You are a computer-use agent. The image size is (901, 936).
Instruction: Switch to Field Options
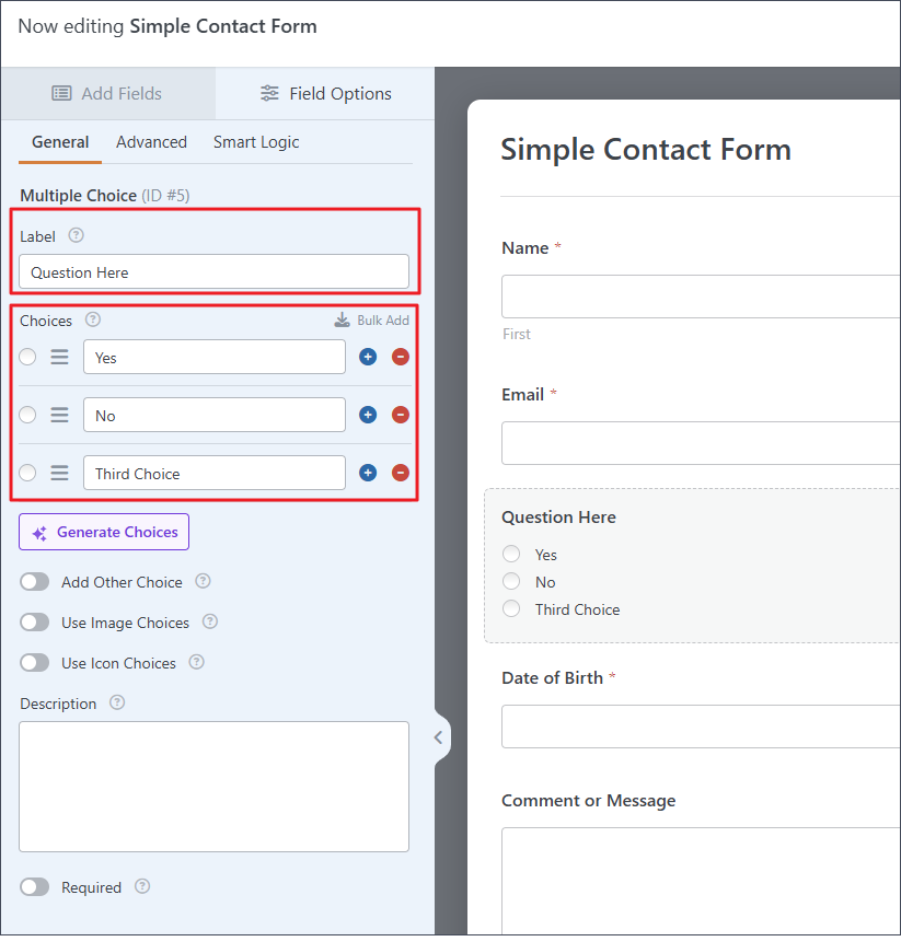coord(325,93)
